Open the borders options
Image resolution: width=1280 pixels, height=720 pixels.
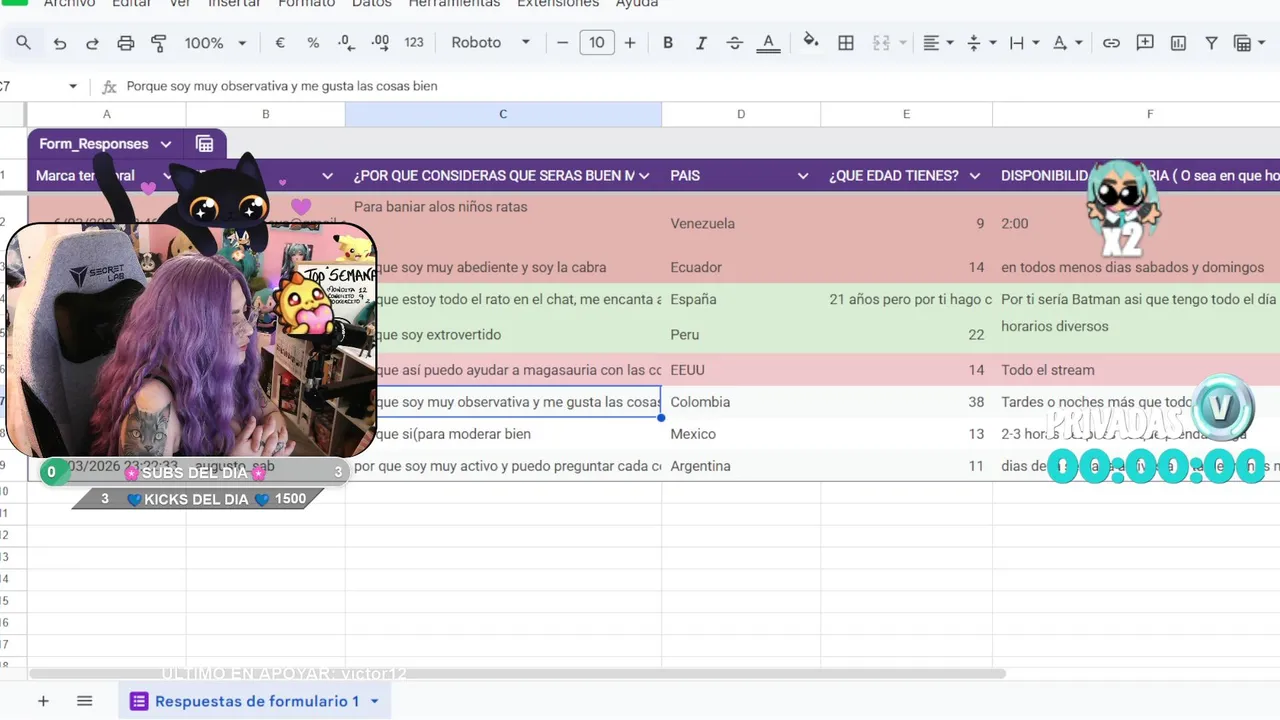click(x=846, y=43)
